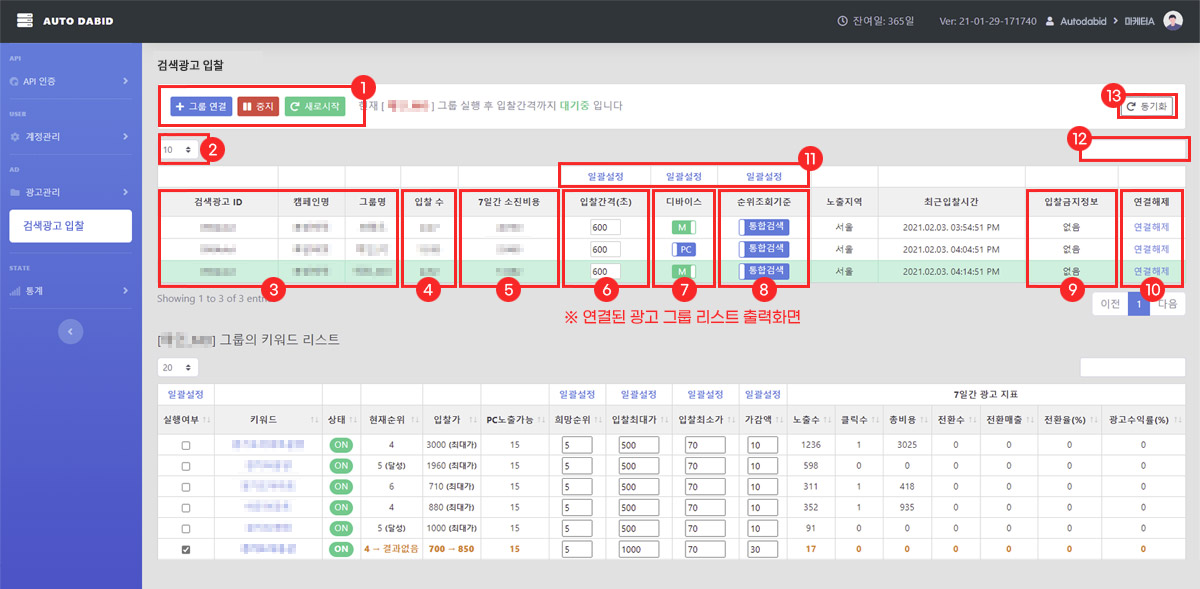Click the 잔여일 clock icon in header
Image resolution: width=1200 pixels, height=589 pixels.
pyautogui.click(x=843, y=21)
